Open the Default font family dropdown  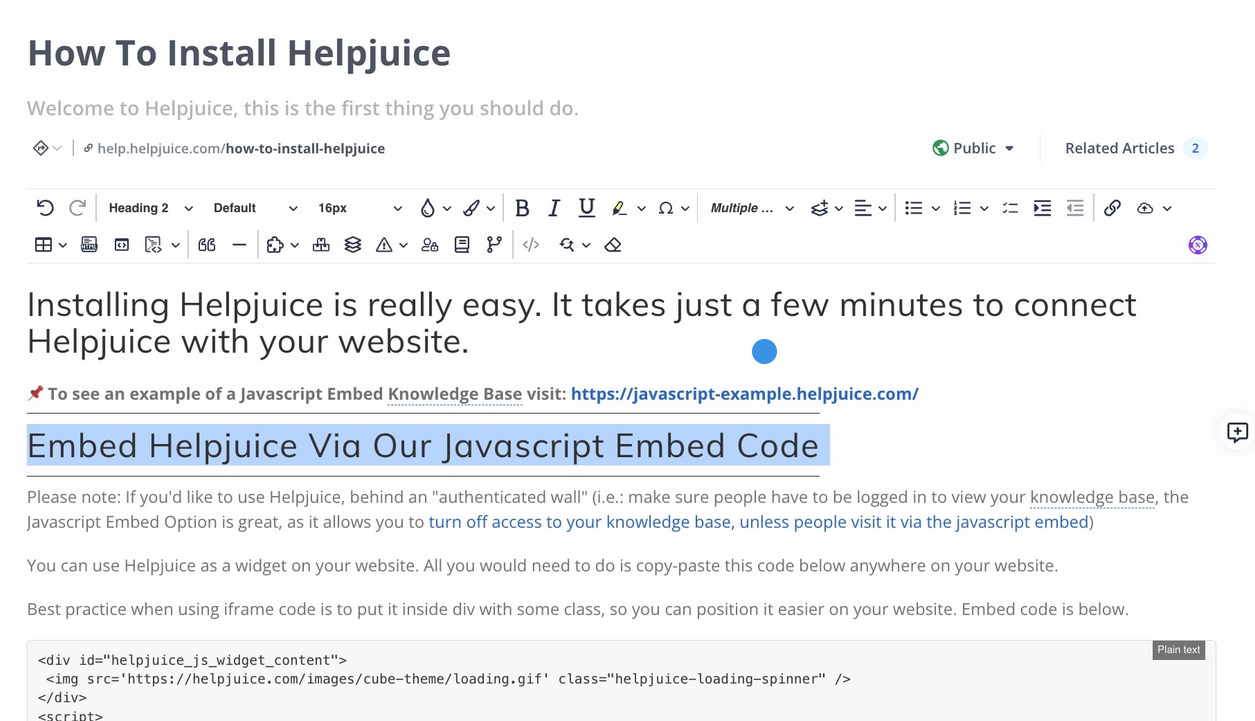[255, 208]
